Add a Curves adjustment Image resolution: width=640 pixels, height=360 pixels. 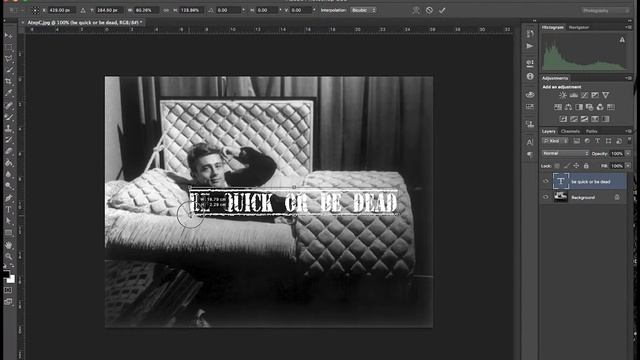click(584, 95)
